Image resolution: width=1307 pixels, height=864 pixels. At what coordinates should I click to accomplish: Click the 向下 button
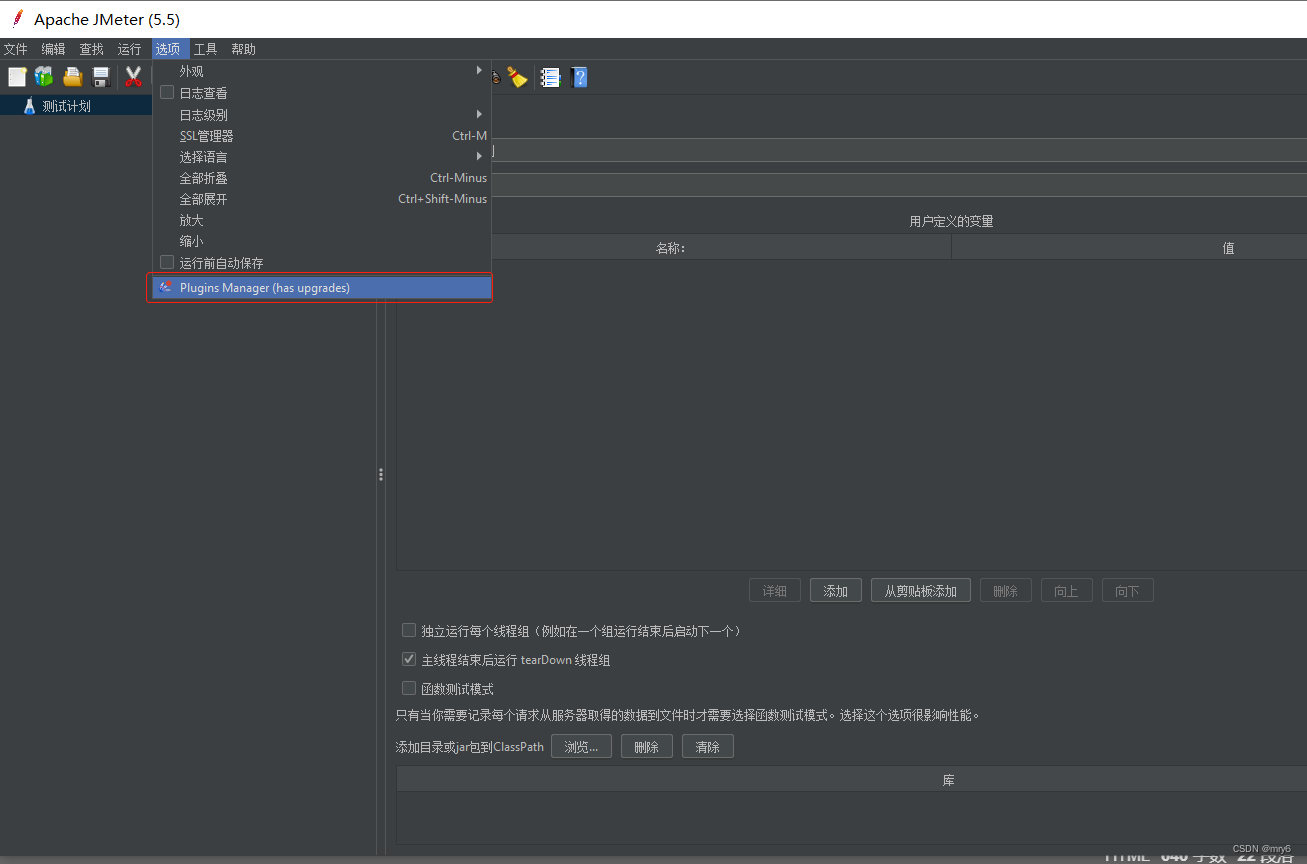(x=1128, y=590)
